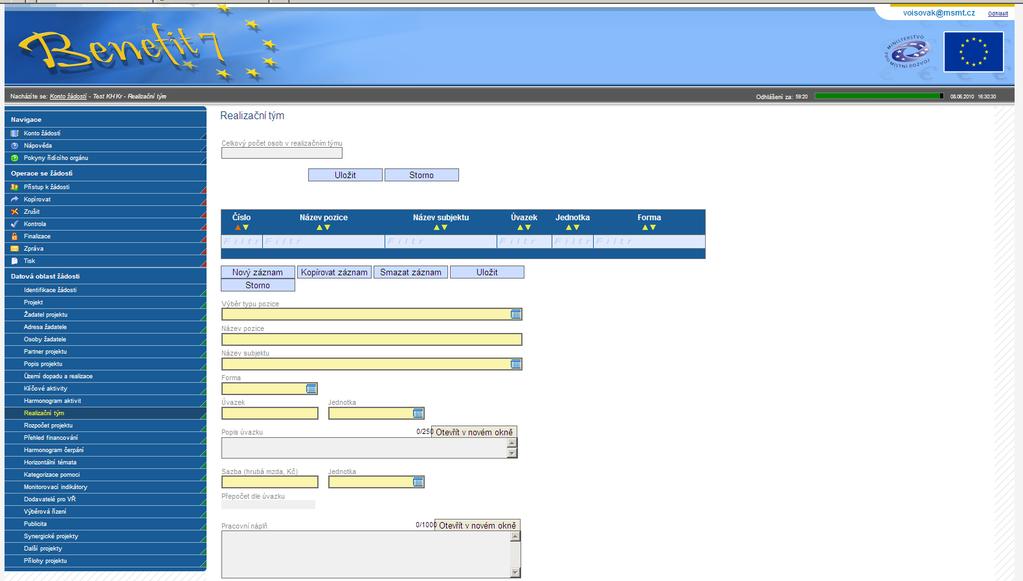Click the European Union flag logo
Image resolution: width=1023 pixels, height=581 pixels.
point(973,52)
